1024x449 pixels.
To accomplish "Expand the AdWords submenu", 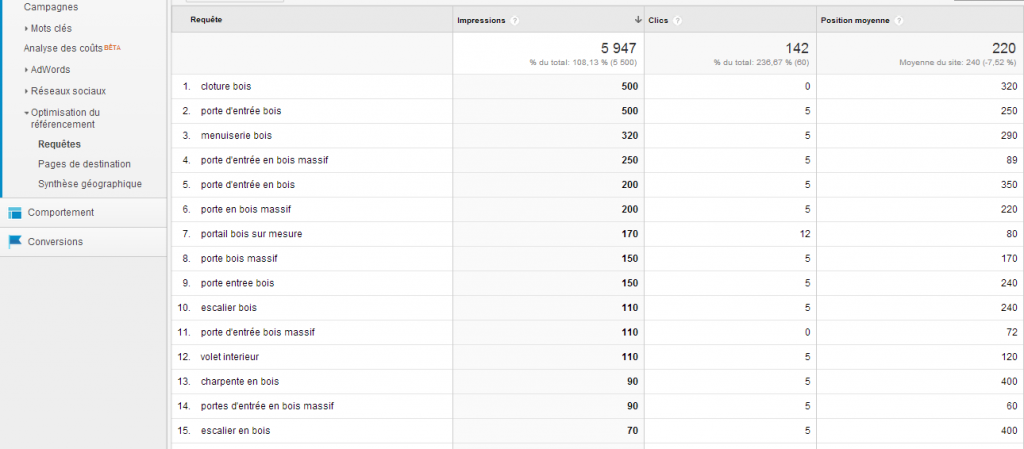I will pos(26,70).
